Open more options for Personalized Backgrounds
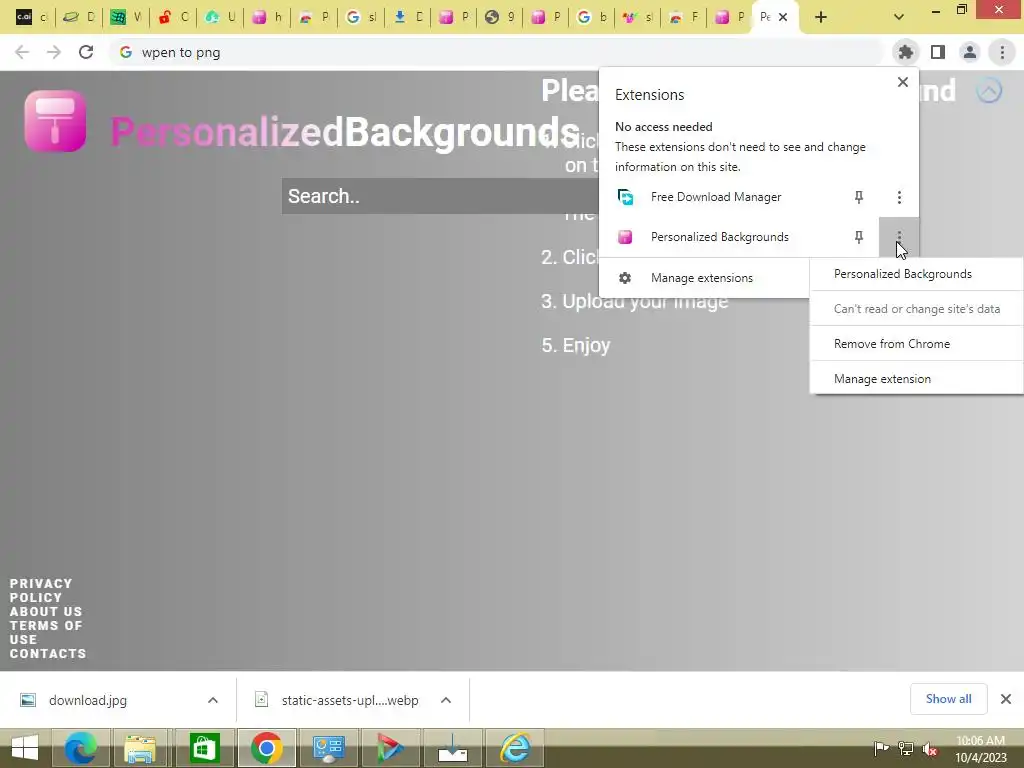Screen dimensions: 1024x768 click(899, 237)
